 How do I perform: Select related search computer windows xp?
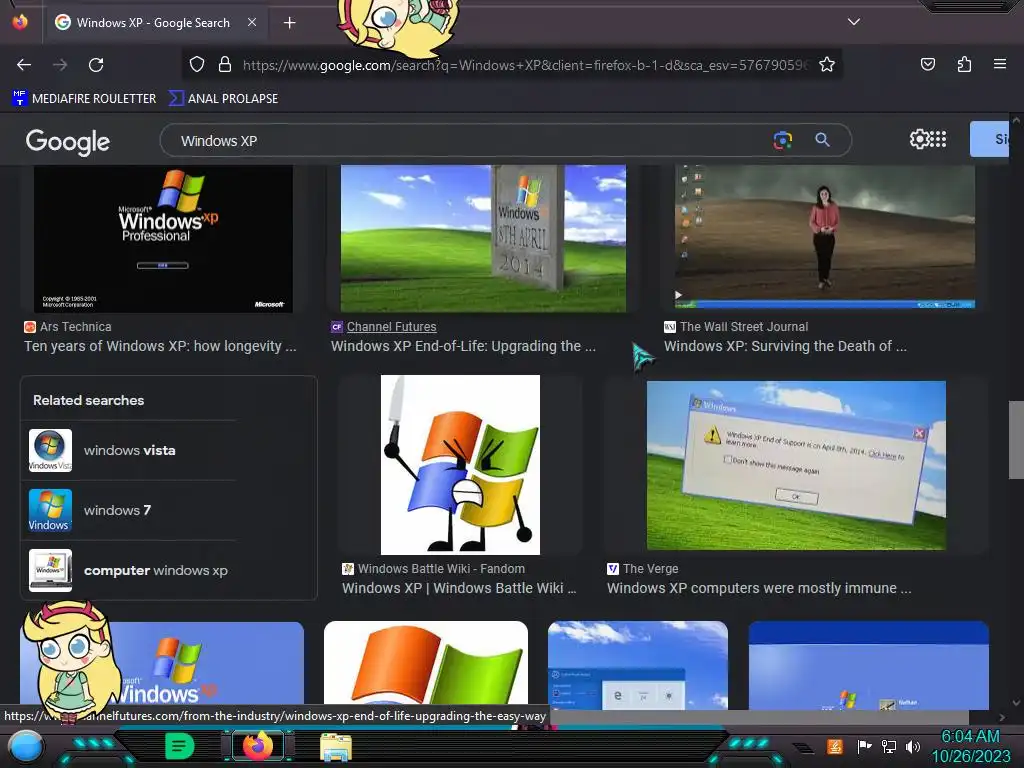tap(129, 570)
